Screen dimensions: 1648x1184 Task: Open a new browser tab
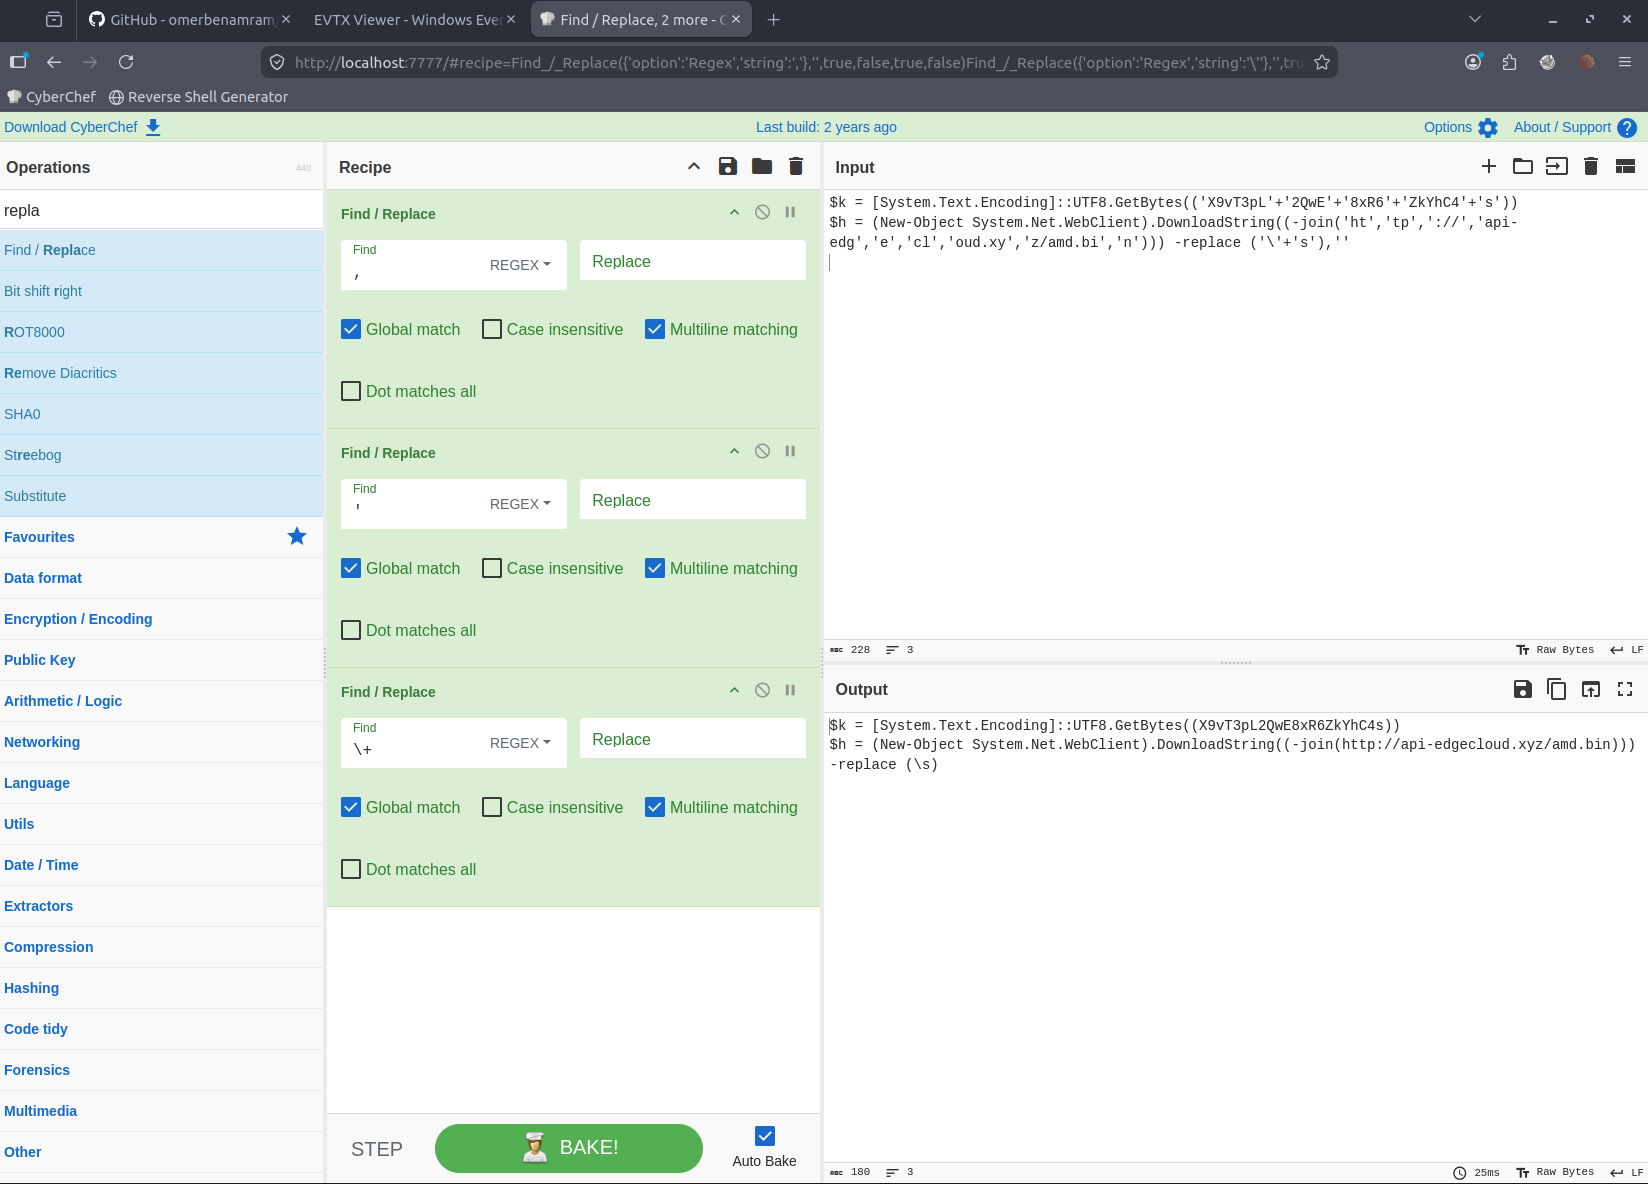[x=773, y=19]
